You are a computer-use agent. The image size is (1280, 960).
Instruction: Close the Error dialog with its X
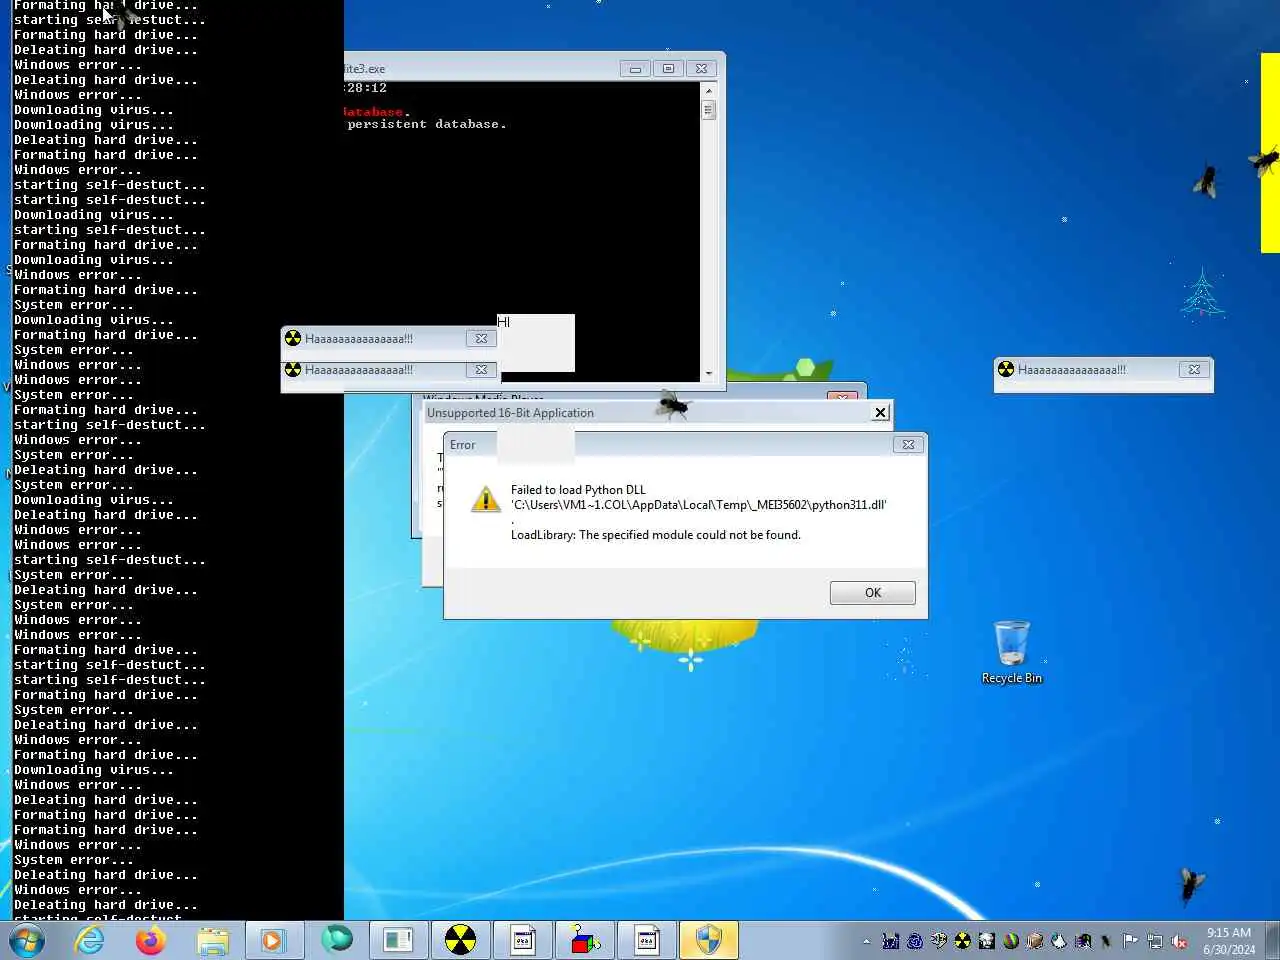[x=908, y=445]
